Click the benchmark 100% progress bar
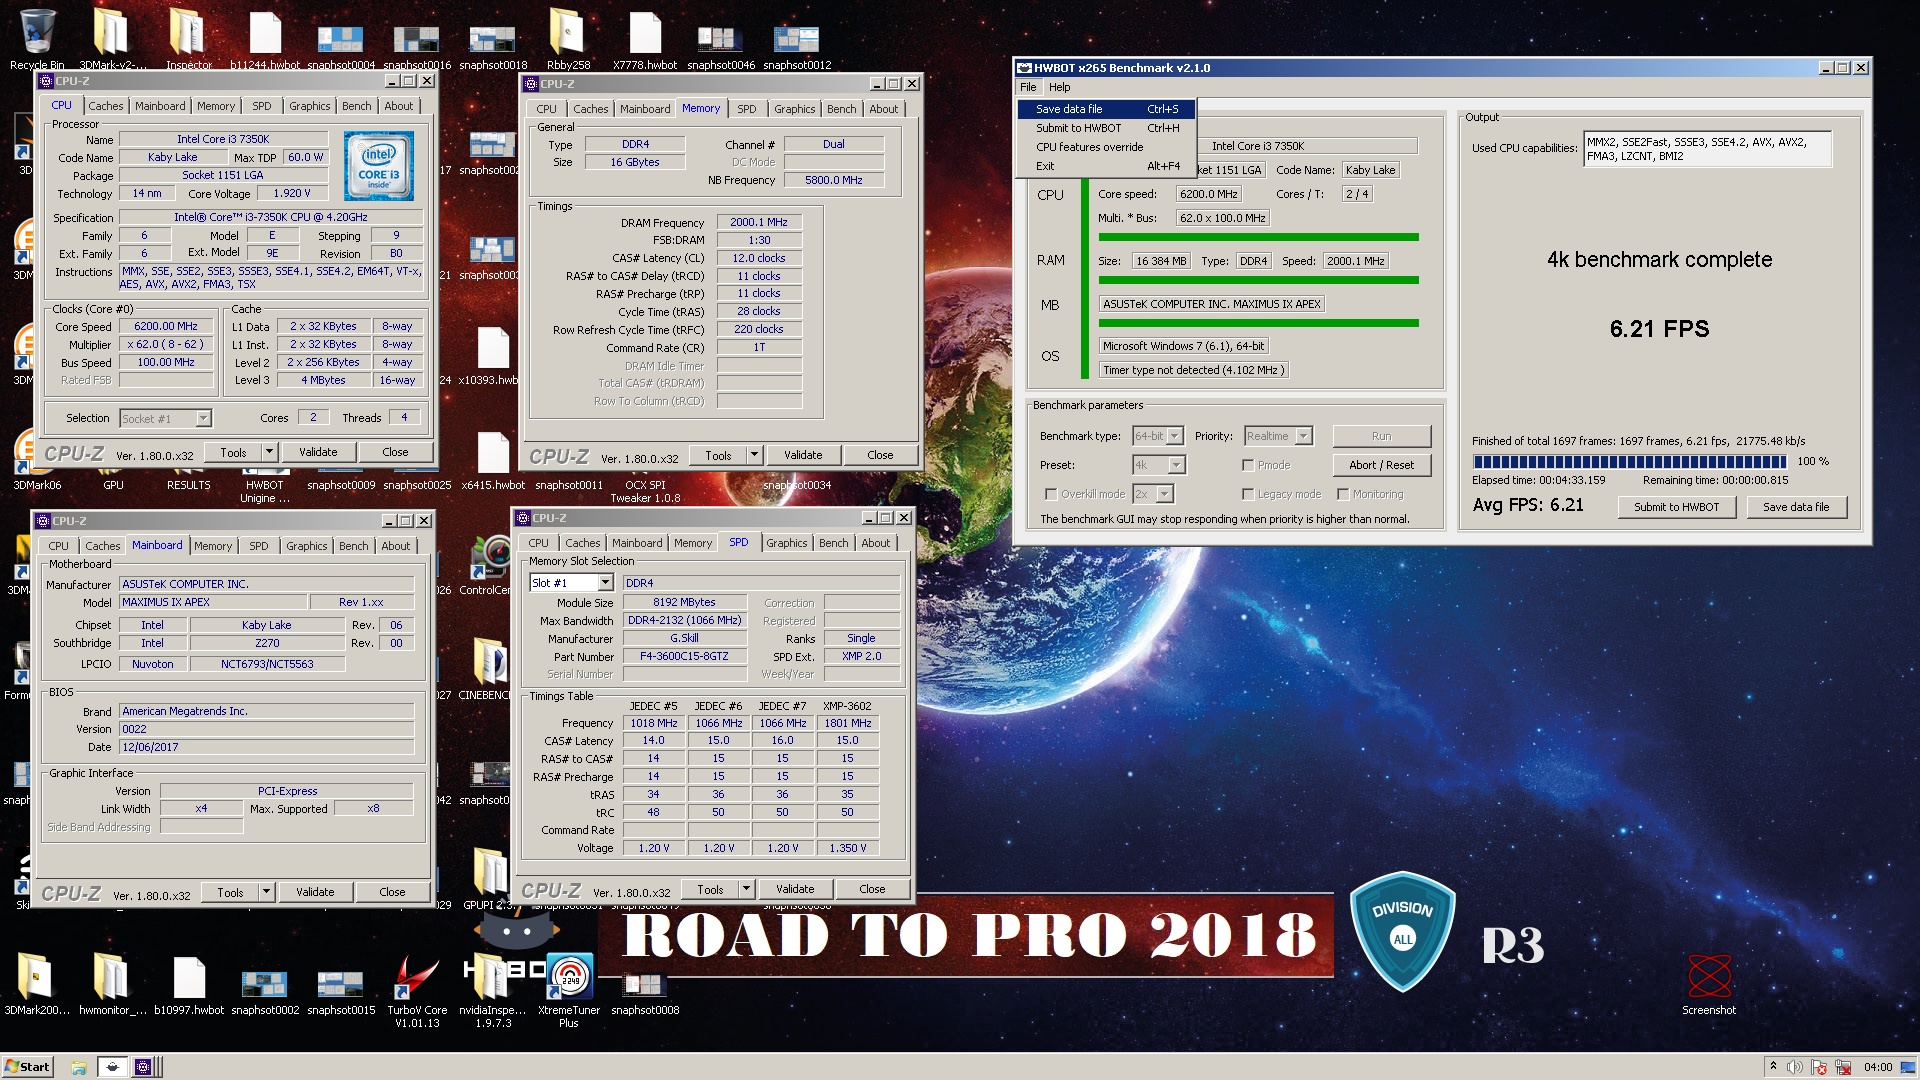The image size is (1920, 1080). tap(1629, 462)
